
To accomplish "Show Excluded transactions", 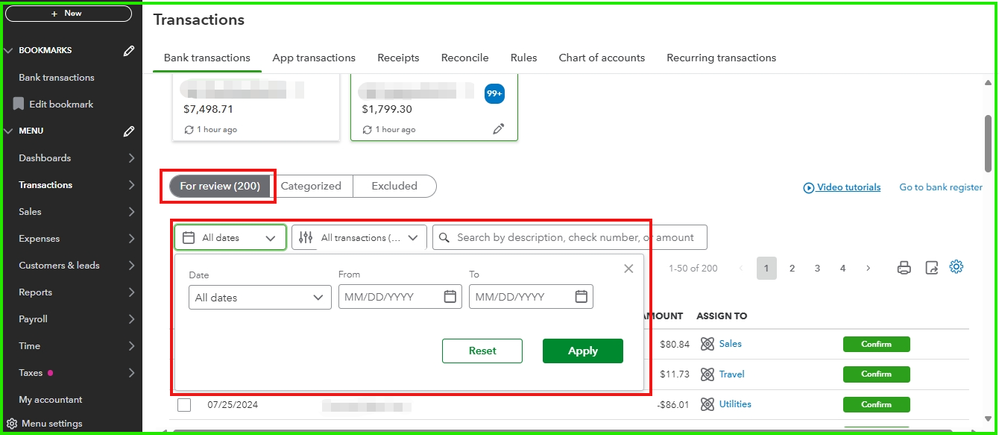I will pos(394,187).
